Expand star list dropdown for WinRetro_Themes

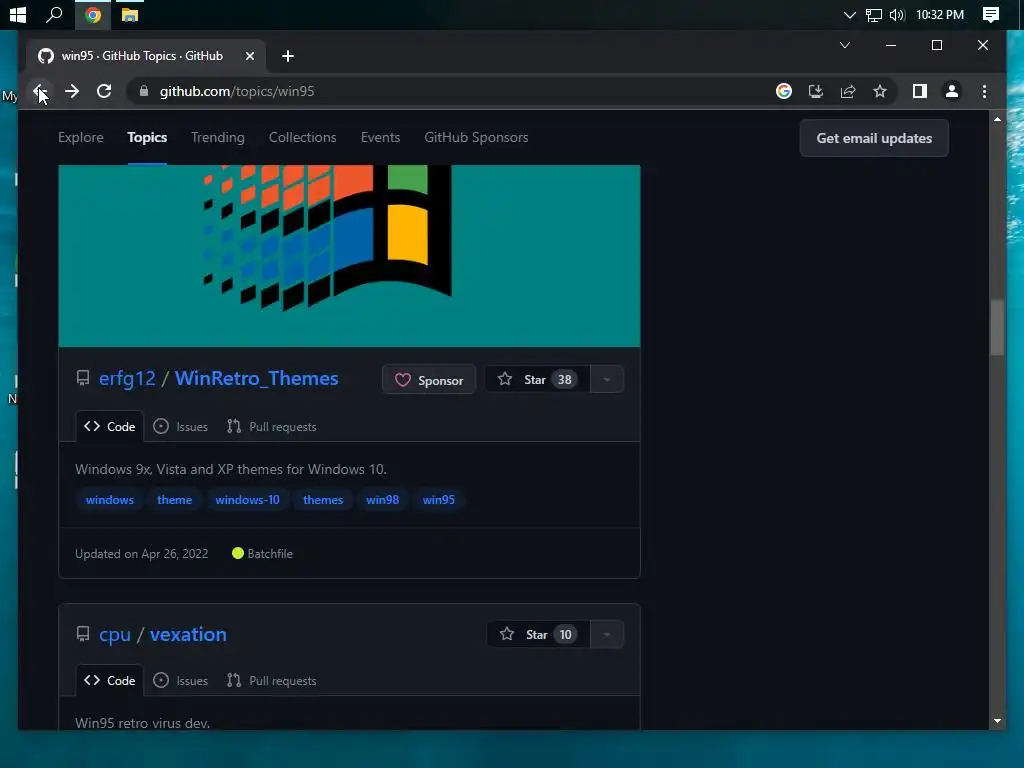point(607,379)
